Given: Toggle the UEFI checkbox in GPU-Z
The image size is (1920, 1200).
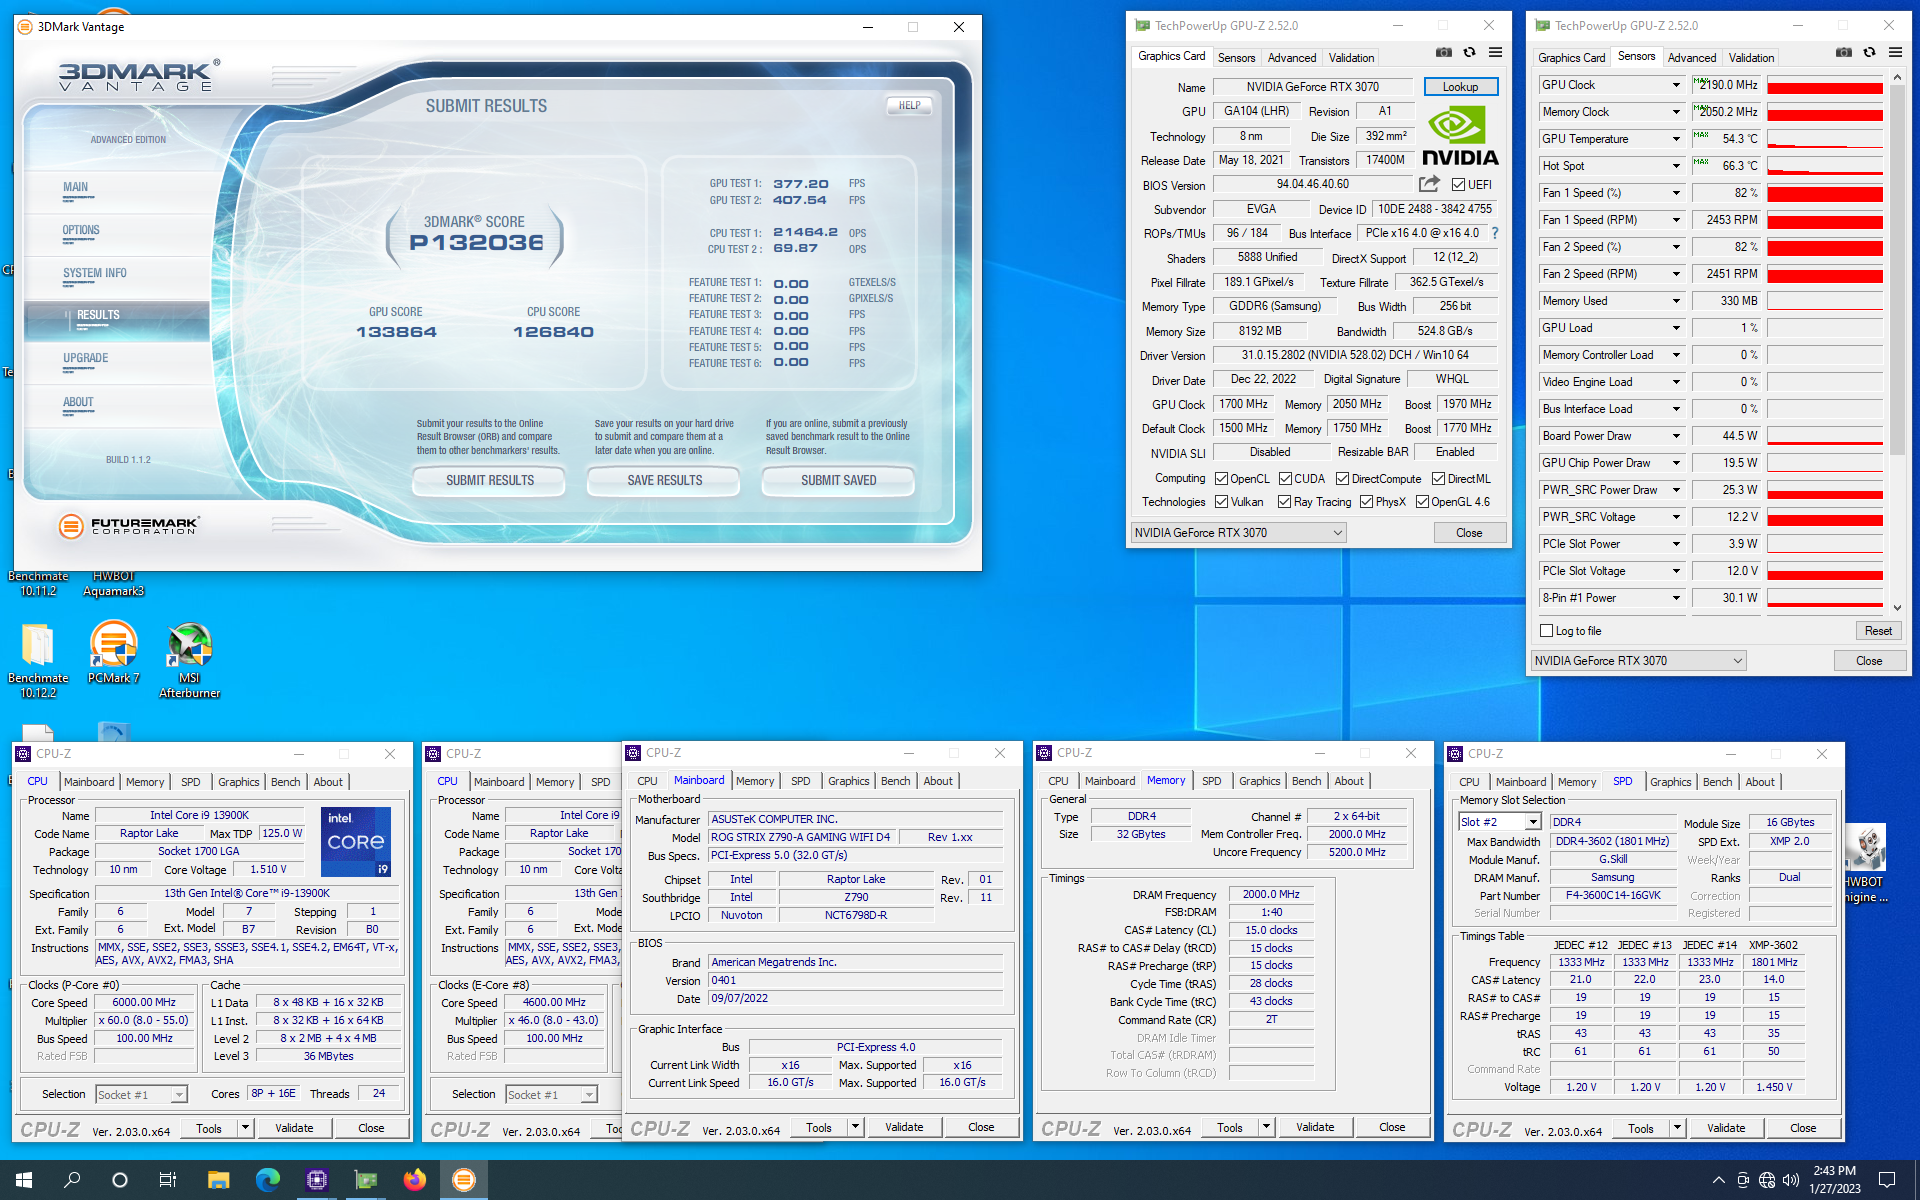Looking at the screenshot, I should tap(1458, 185).
